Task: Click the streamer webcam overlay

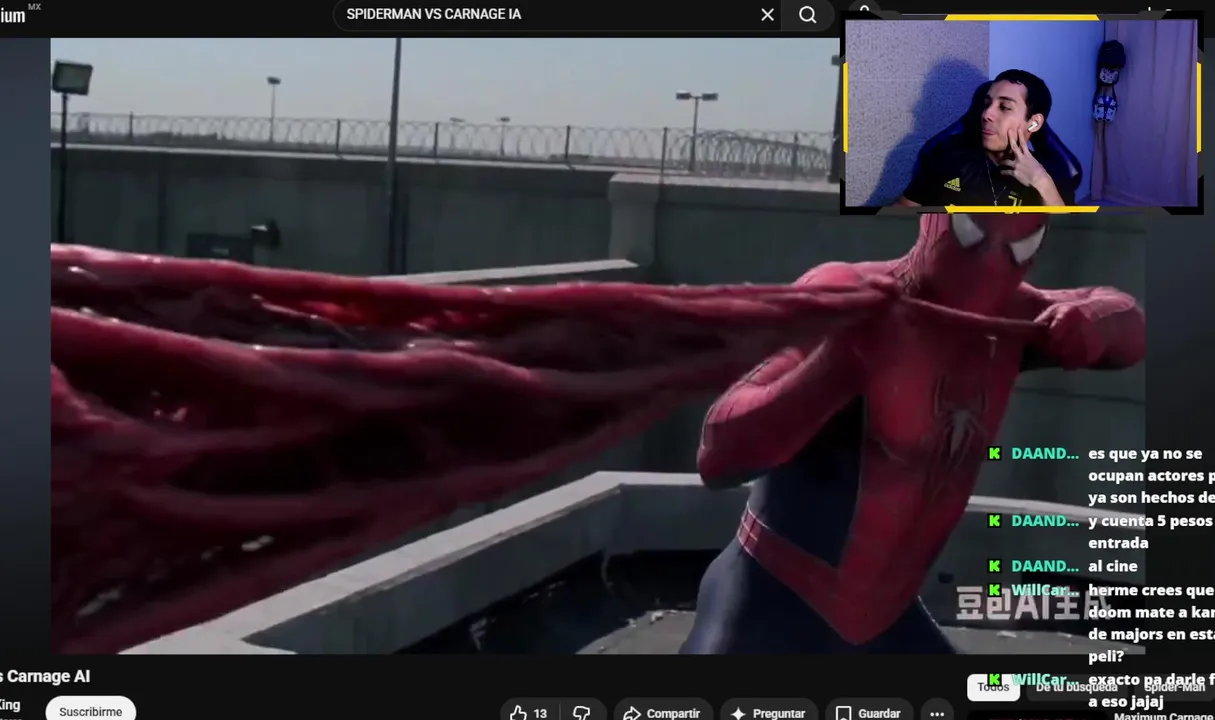Action: click(x=1022, y=113)
